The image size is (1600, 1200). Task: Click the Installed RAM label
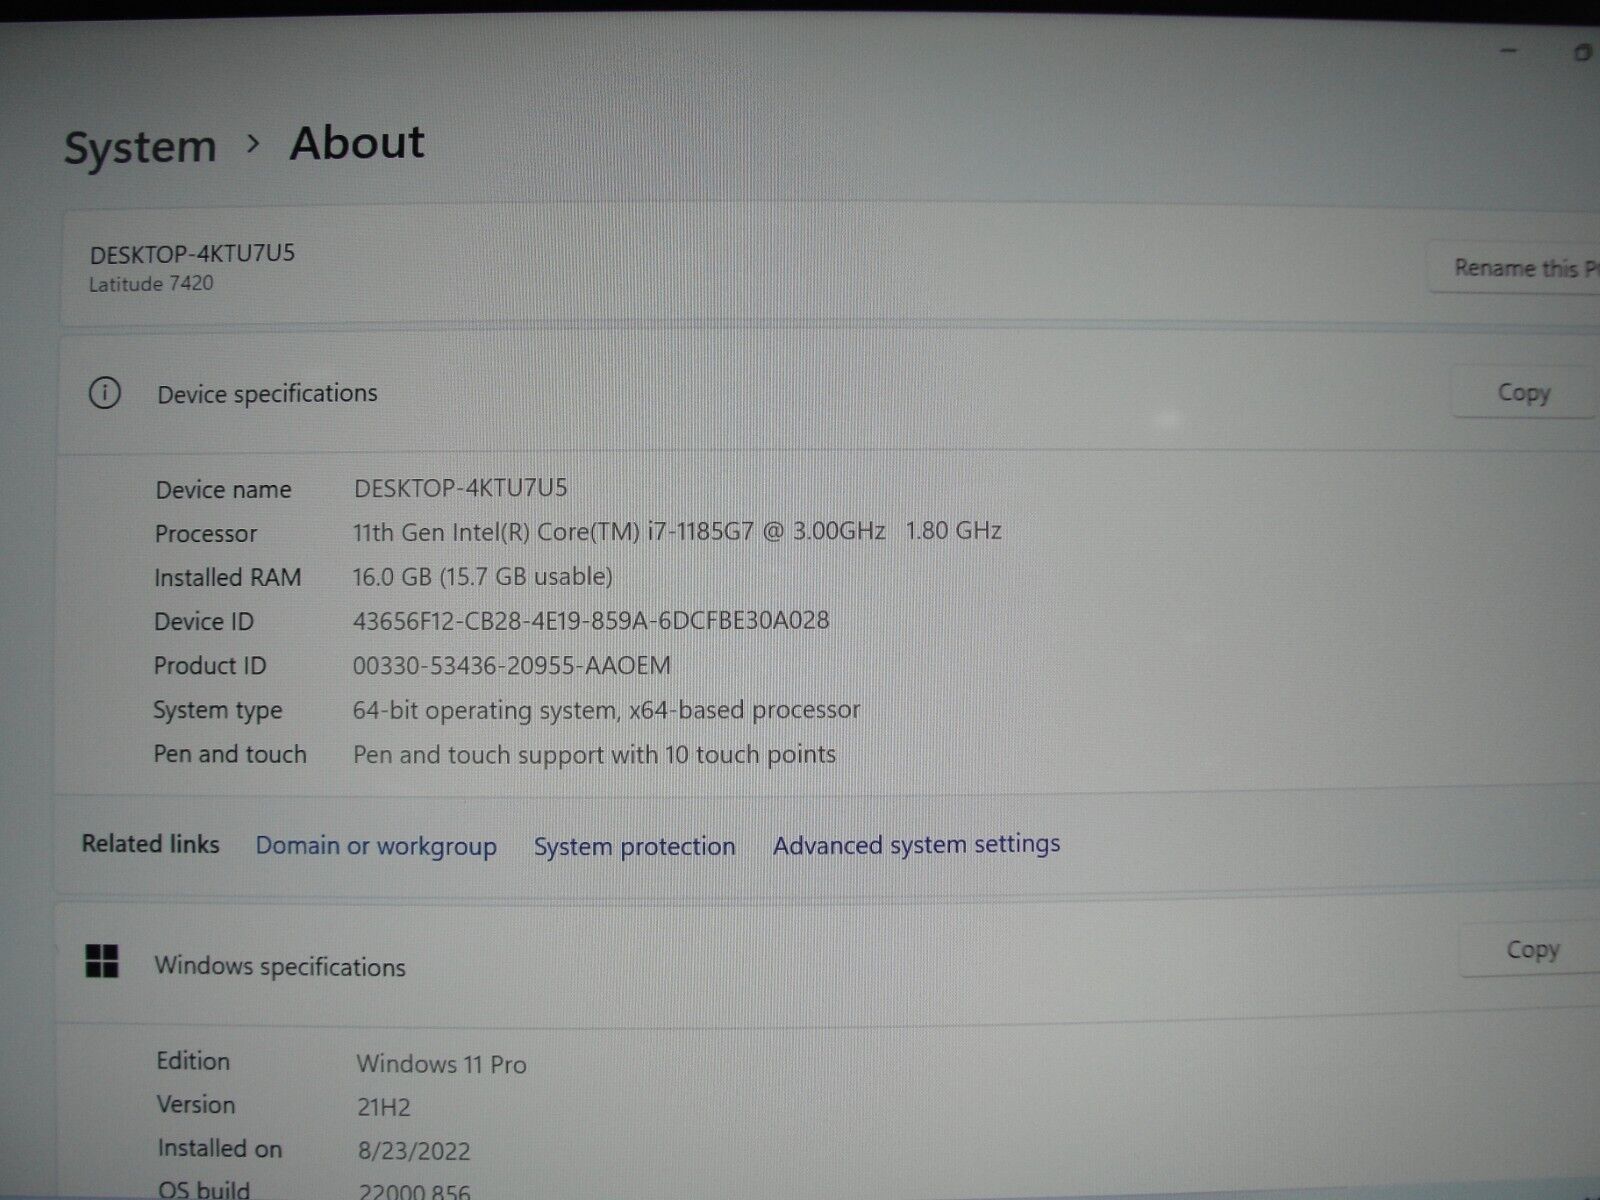click(227, 578)
